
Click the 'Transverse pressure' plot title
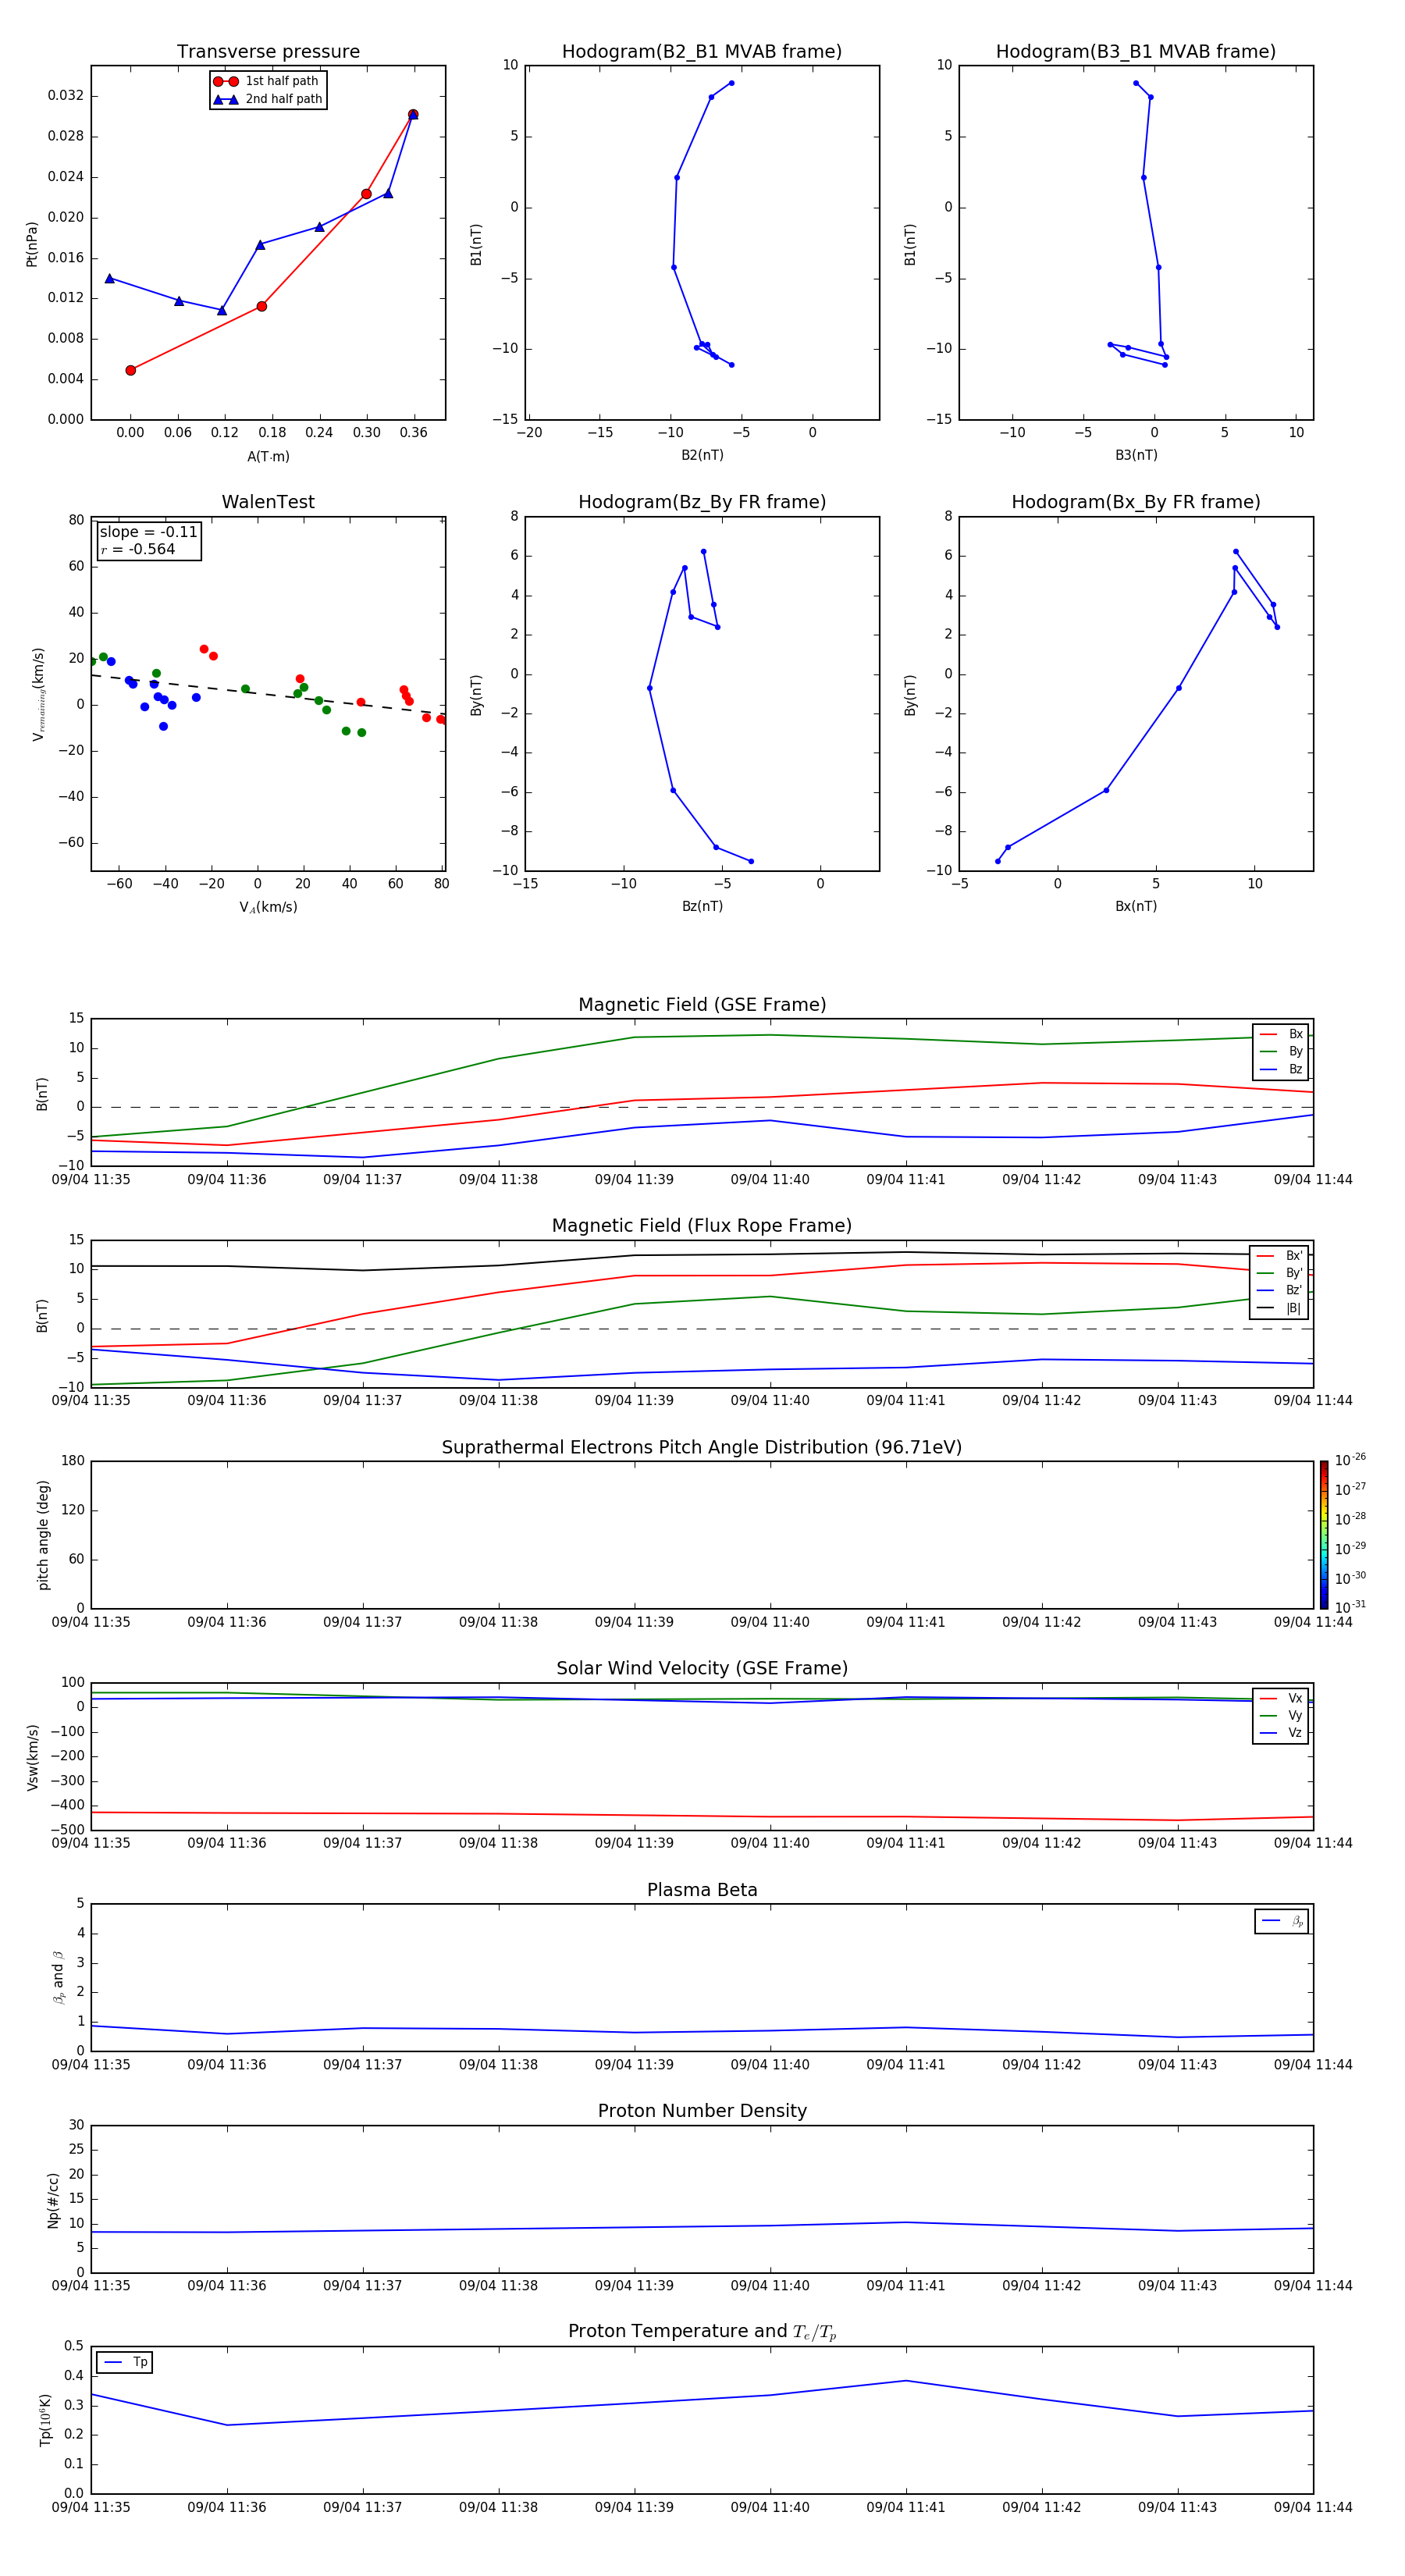point(268,52)
